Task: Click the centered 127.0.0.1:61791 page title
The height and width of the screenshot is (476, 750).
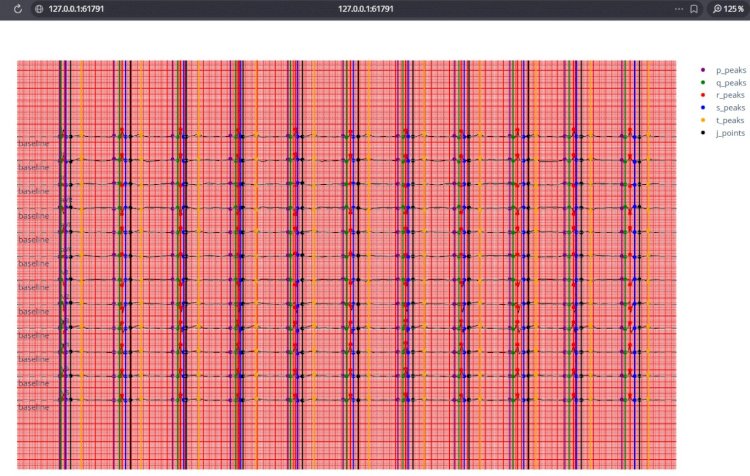Action: (365, 9)
